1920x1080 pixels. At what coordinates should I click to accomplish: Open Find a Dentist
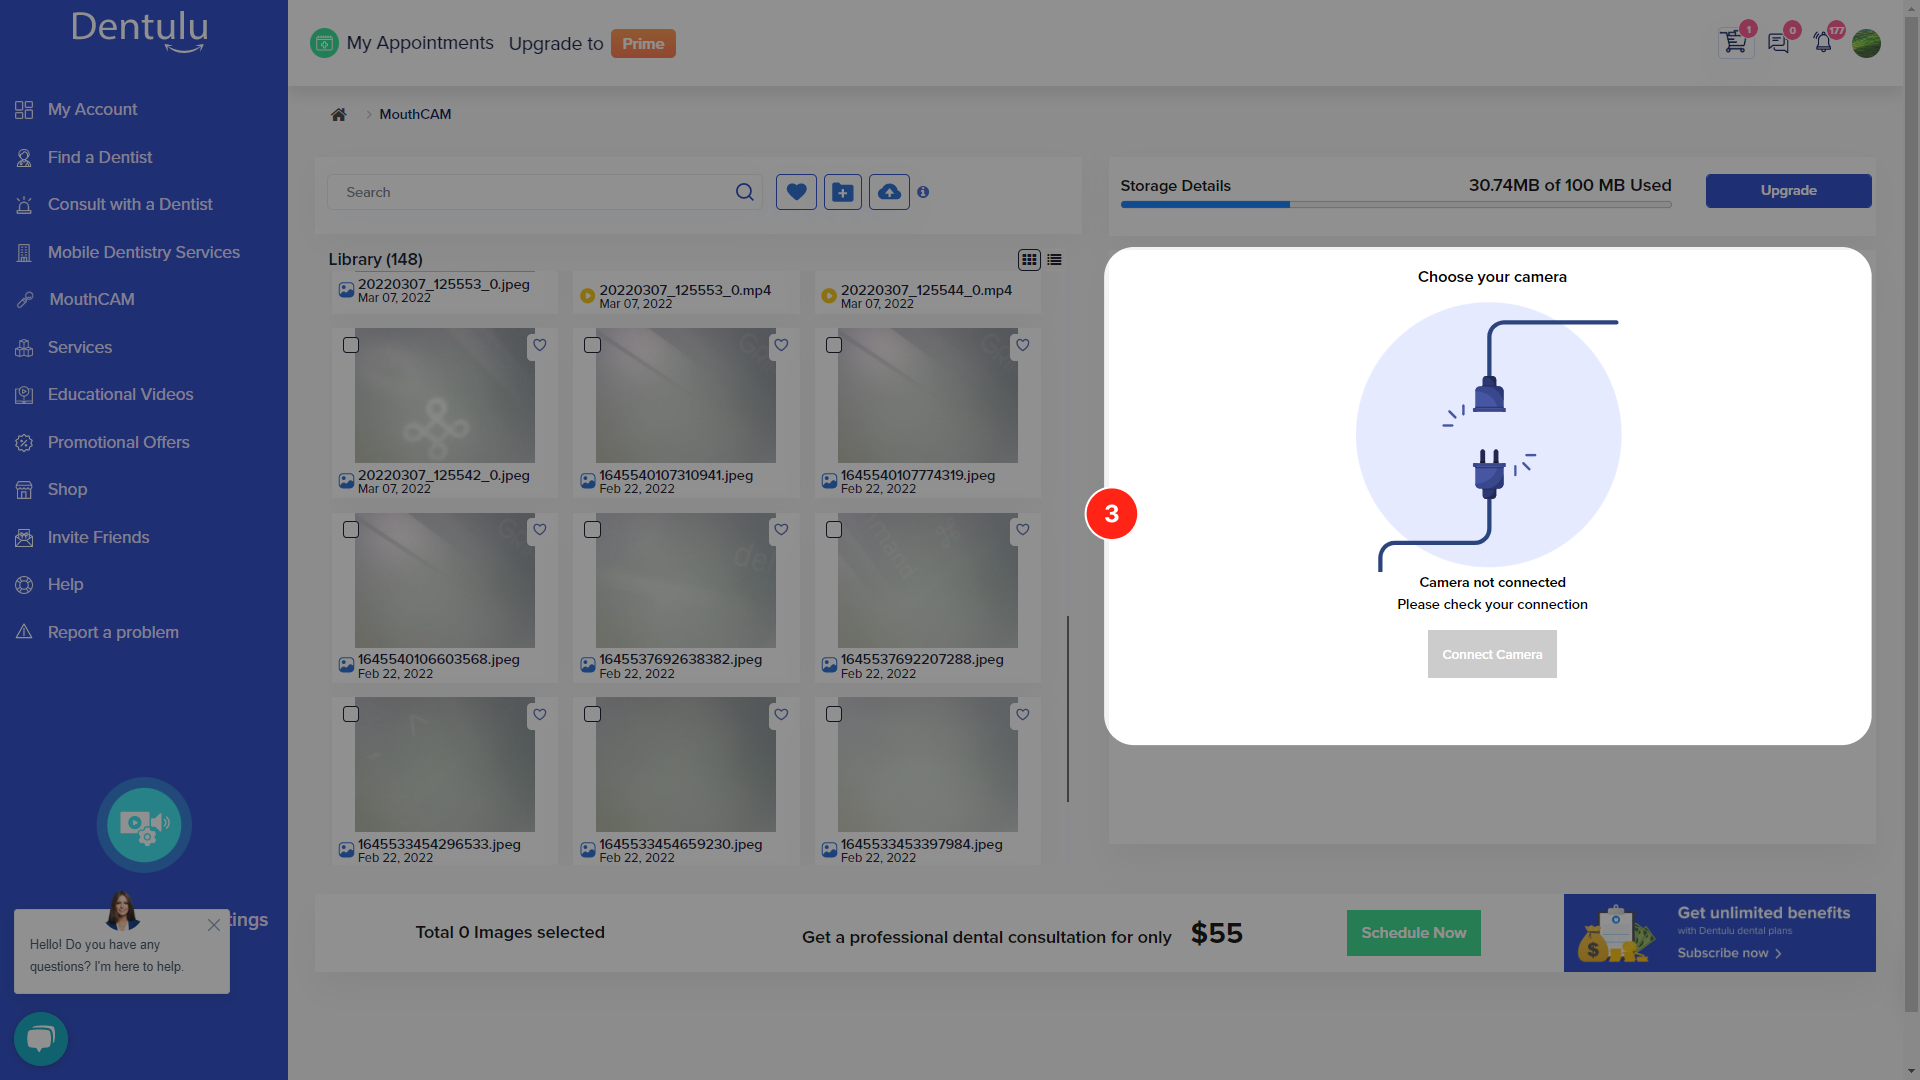(100, 157)
